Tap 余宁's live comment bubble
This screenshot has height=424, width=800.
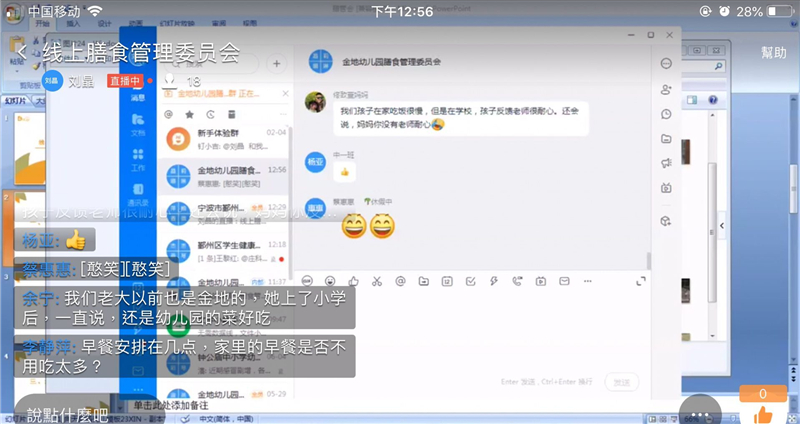click(x=185, y=308)
